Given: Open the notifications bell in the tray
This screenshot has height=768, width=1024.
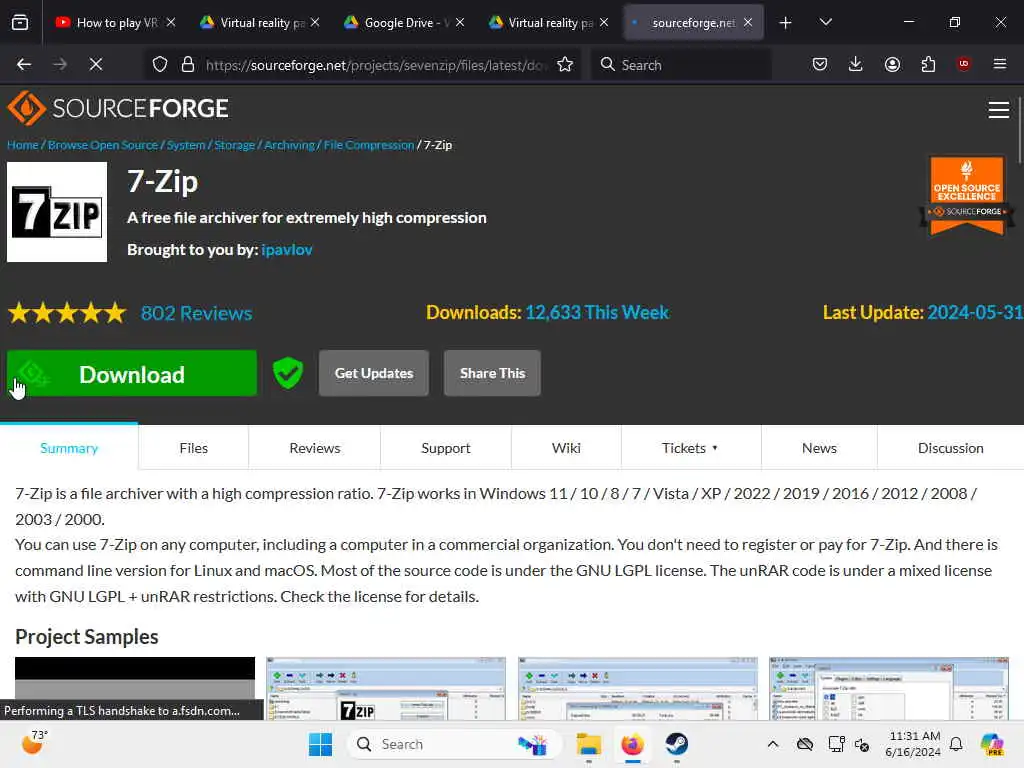Looking at the screenshot, I should (x=956, y=744).
